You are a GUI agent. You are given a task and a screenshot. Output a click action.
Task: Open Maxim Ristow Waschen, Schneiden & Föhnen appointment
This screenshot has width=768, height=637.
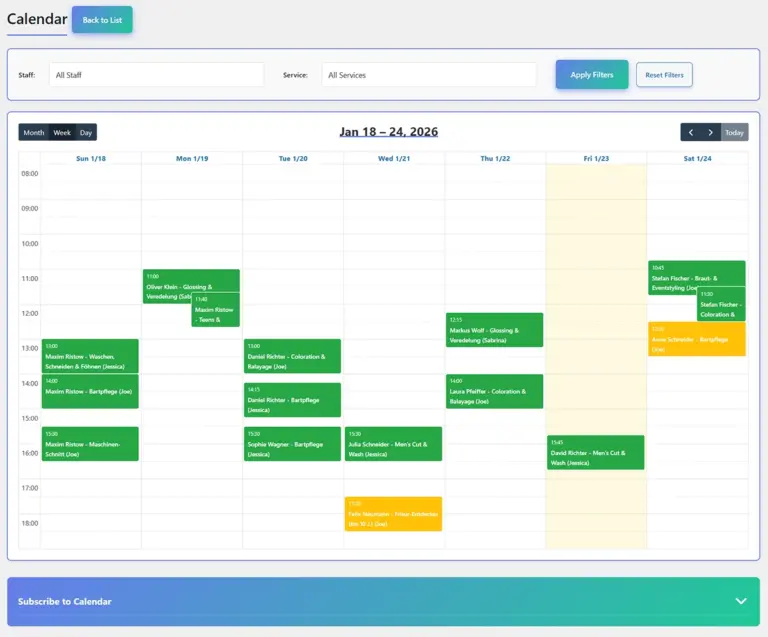[90, 356]
